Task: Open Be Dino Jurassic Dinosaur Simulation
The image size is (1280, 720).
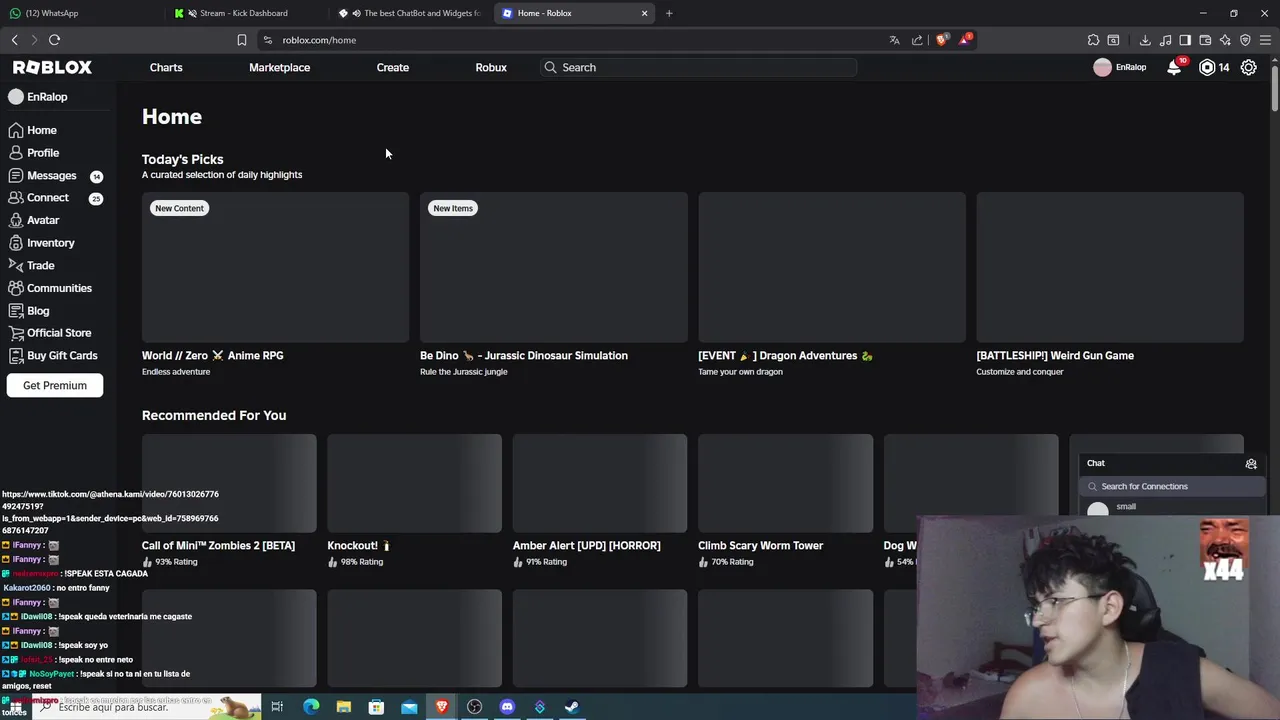Action: (x=553, y=285)
